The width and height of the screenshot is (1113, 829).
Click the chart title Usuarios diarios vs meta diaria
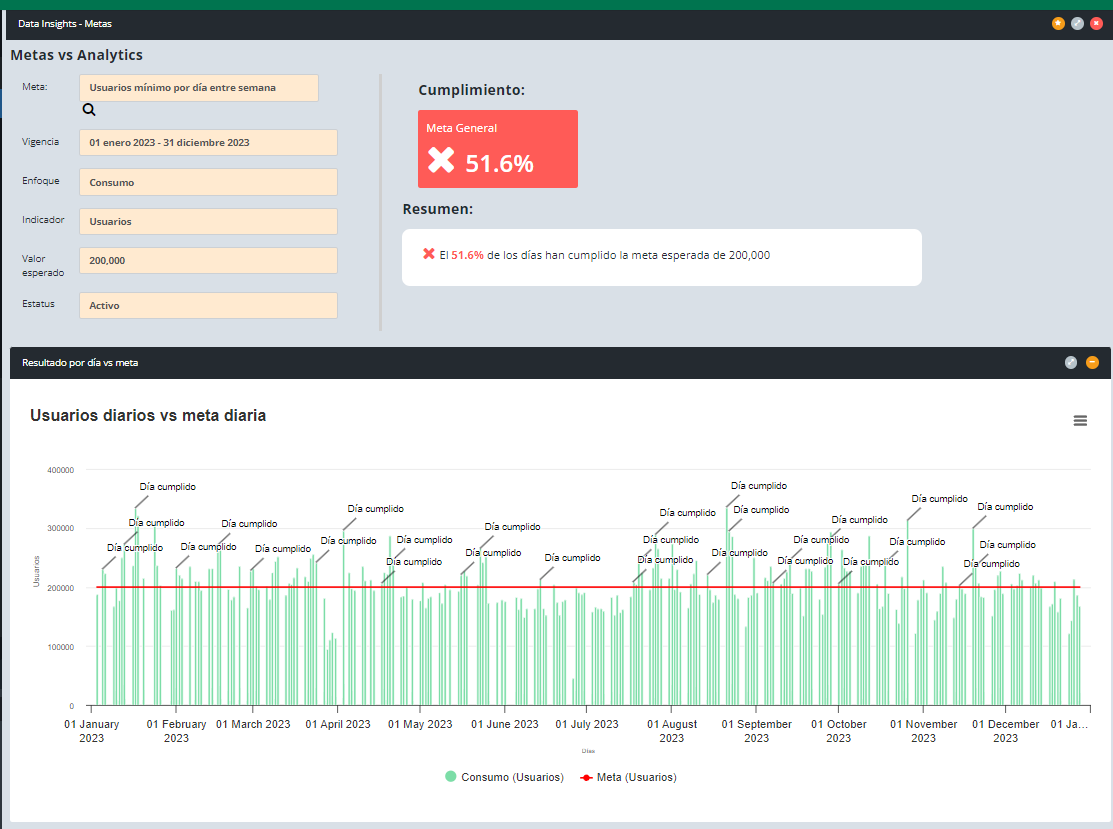pos(148,415)
